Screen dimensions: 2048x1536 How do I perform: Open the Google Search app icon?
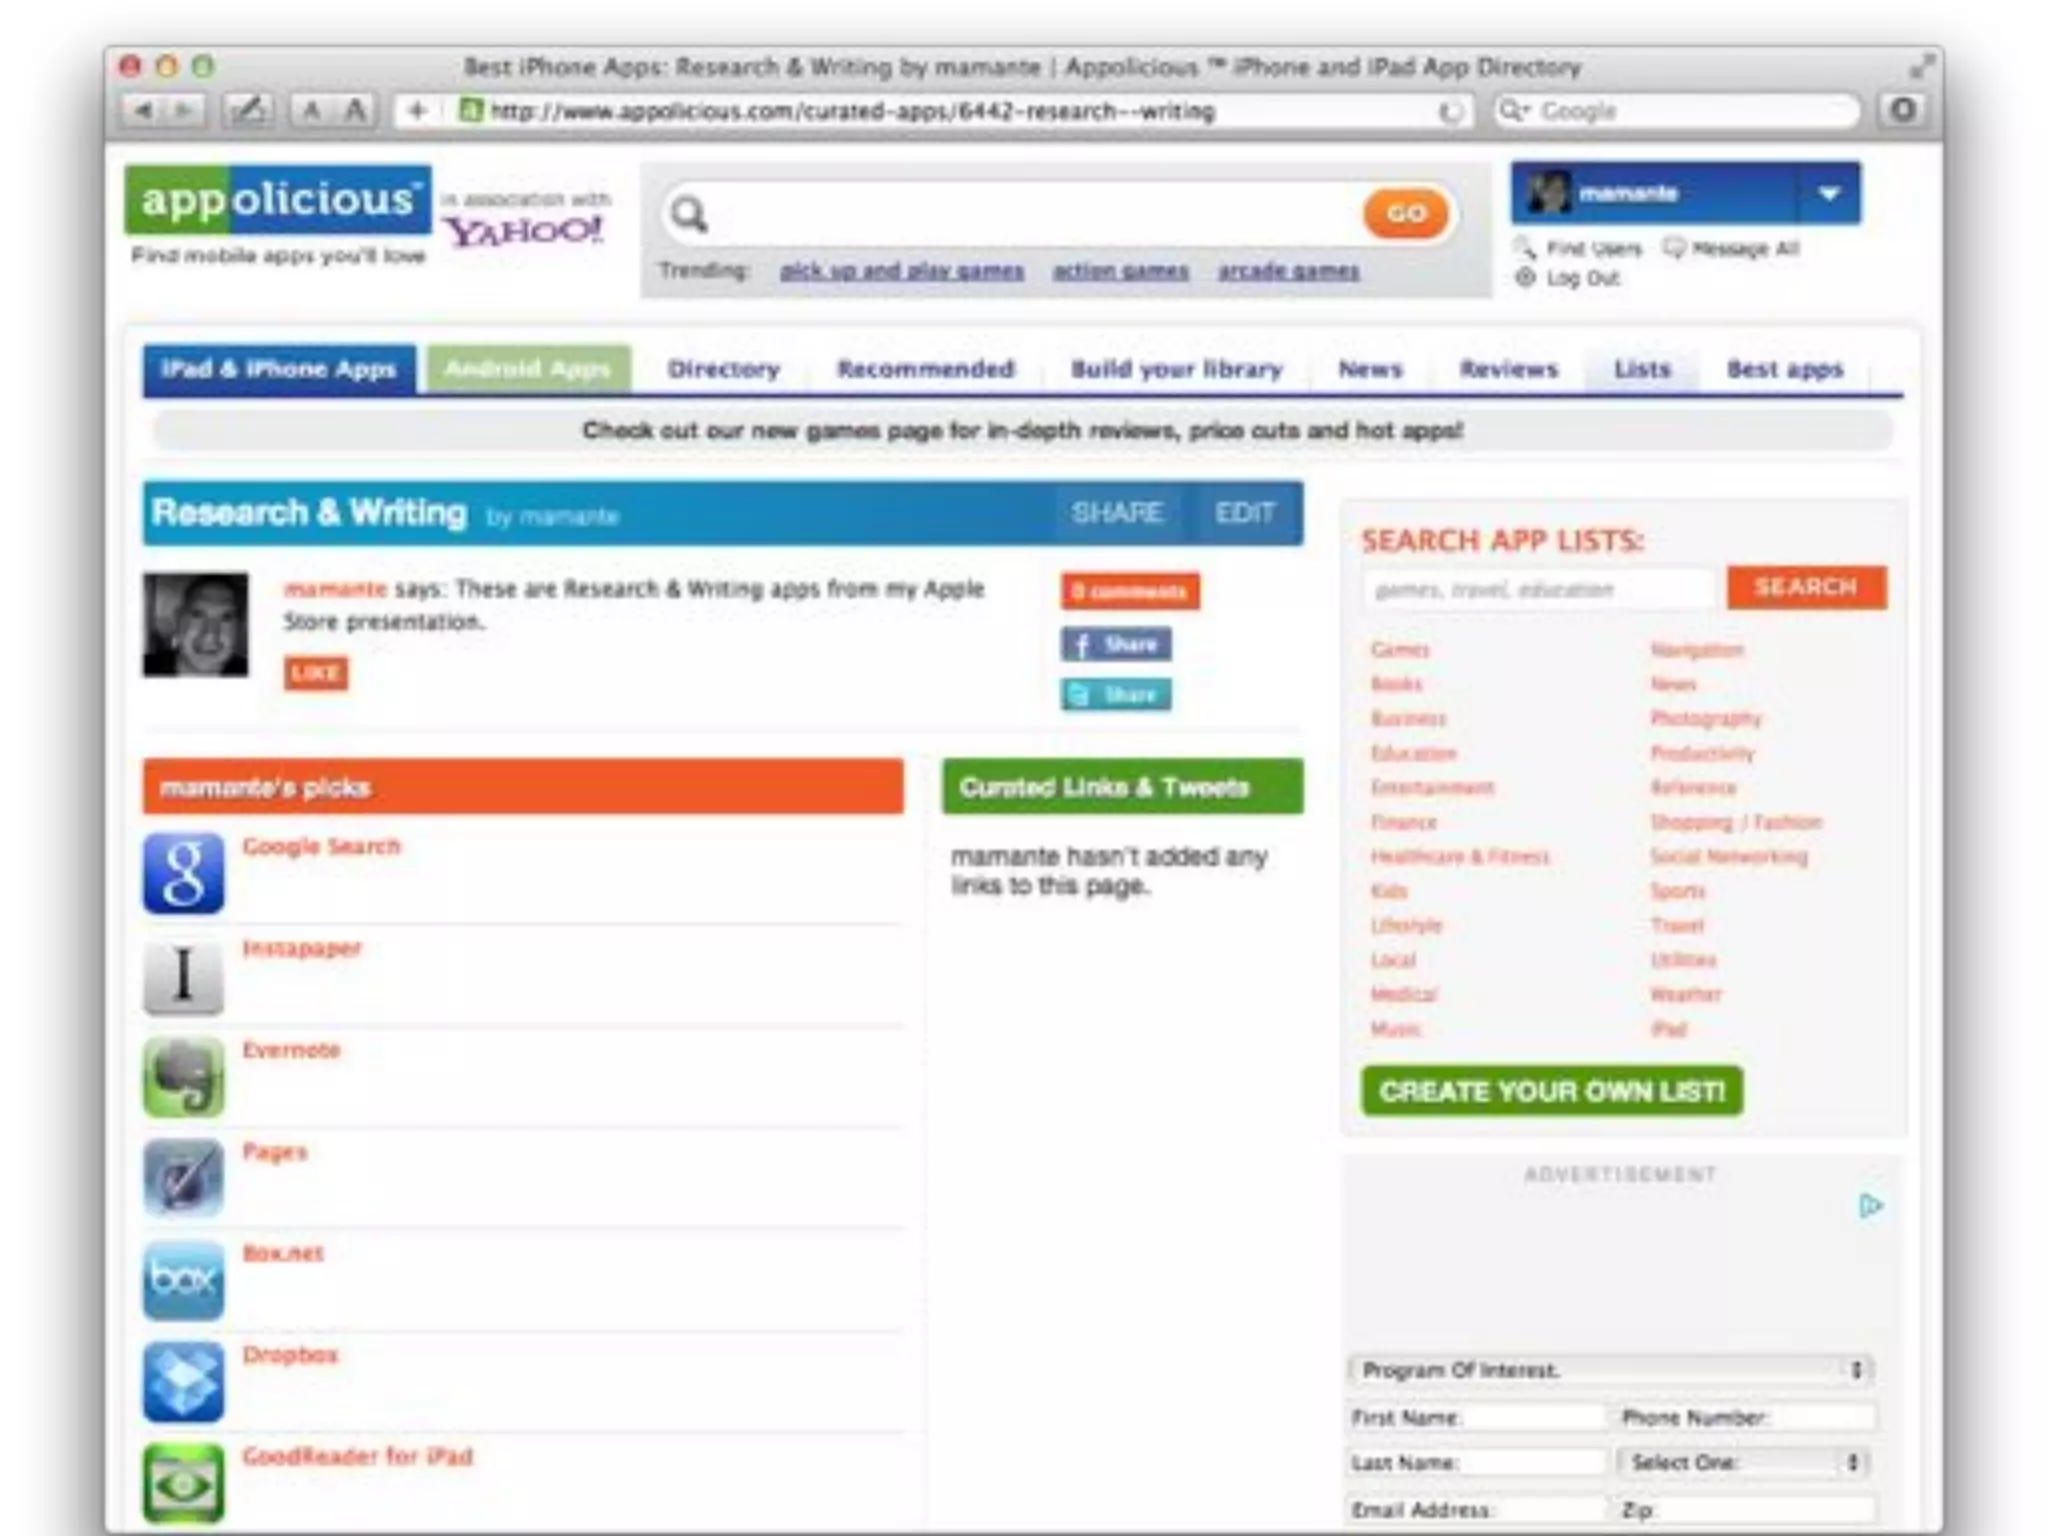coord(183,873)
